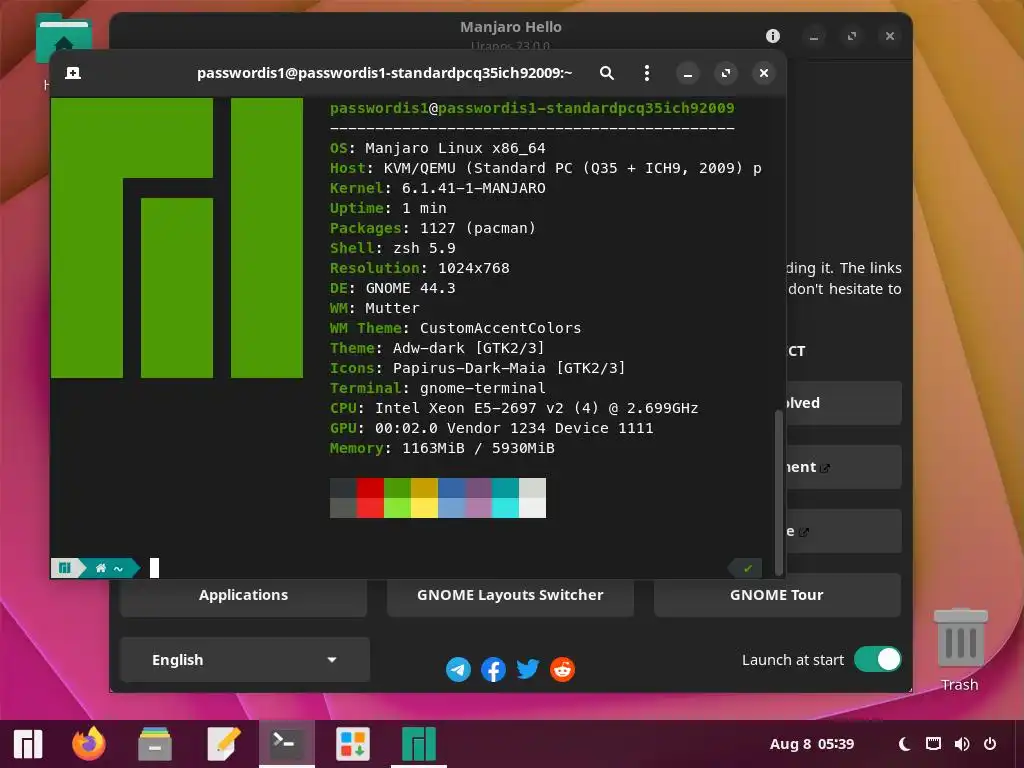This screenshot has height=768, width=1024.
Task: Minimize the terminal window
Action: [688, 73]
